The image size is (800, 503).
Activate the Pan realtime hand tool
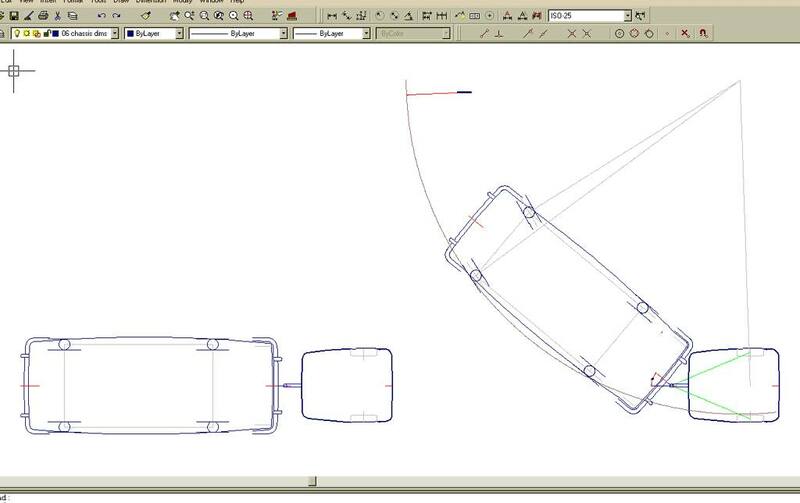coord(174,16)
